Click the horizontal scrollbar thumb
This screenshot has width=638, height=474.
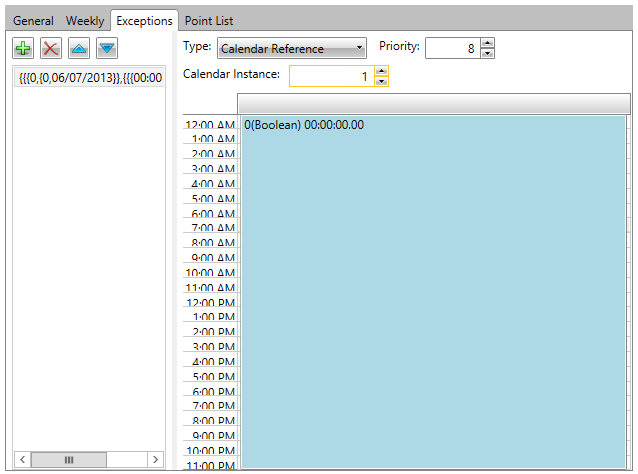(69, 459)
